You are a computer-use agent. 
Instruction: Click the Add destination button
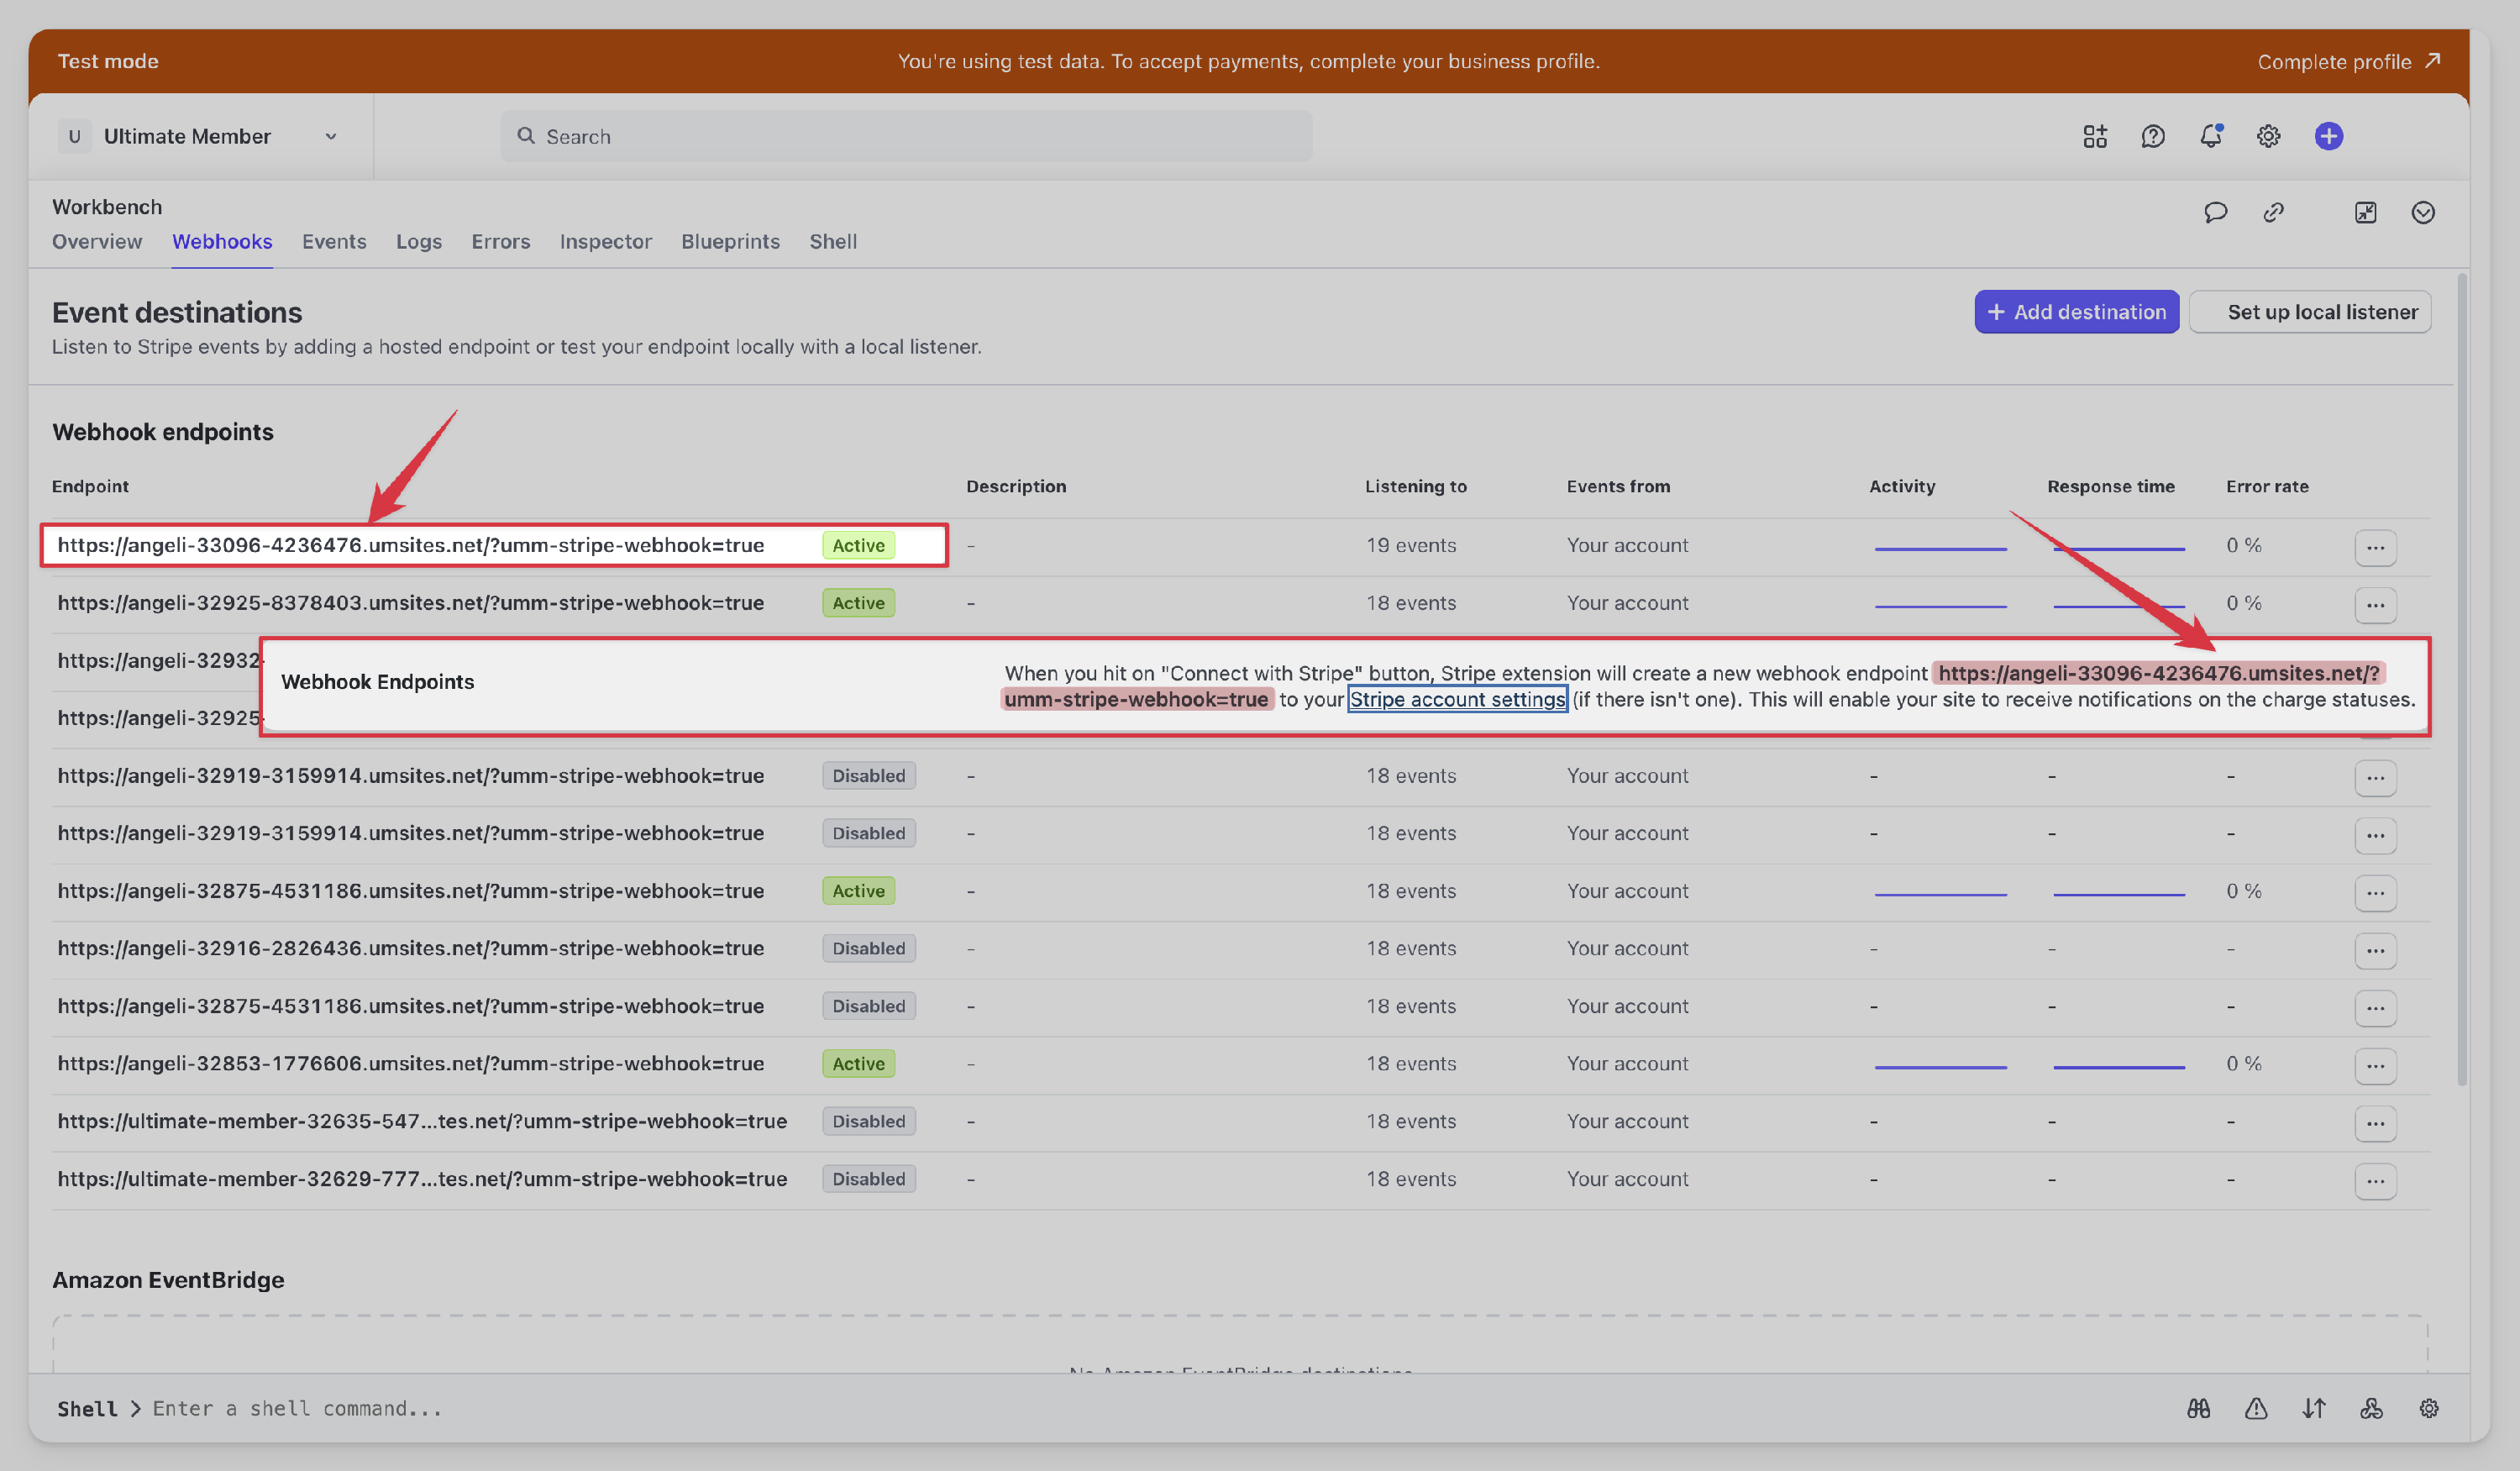click(x=2077, y=312)
